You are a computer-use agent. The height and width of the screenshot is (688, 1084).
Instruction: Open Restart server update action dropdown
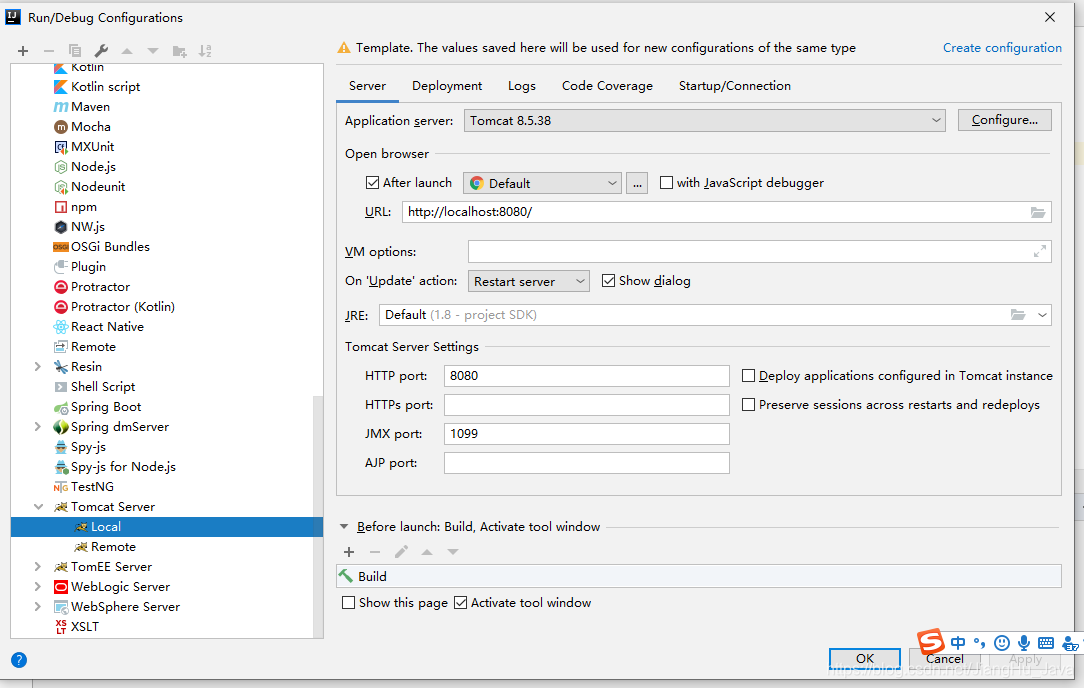point(529,281)
